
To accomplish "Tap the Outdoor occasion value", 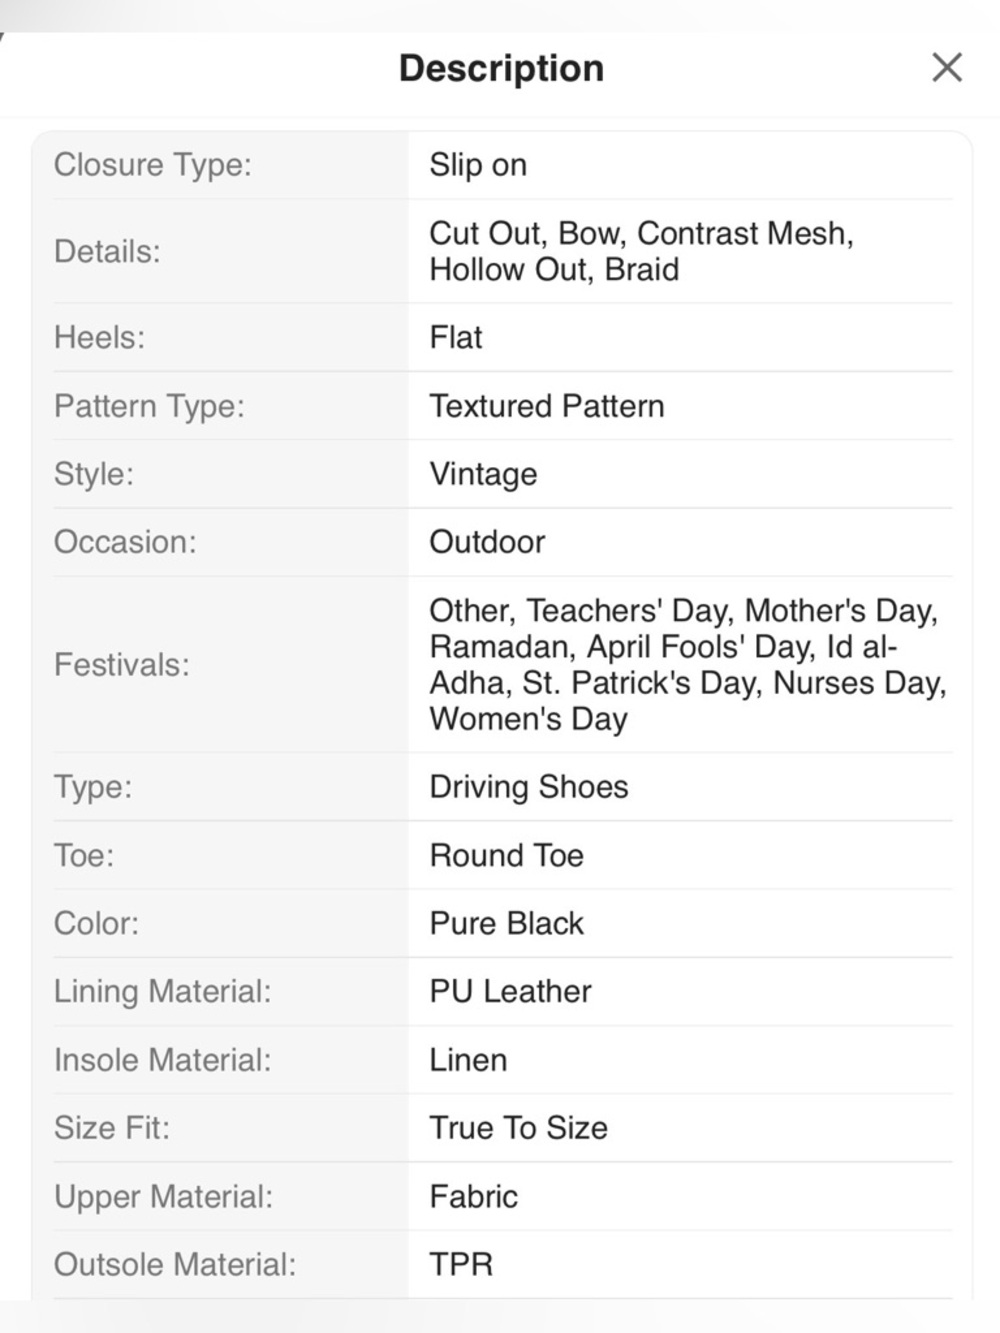I will (487, 542).
